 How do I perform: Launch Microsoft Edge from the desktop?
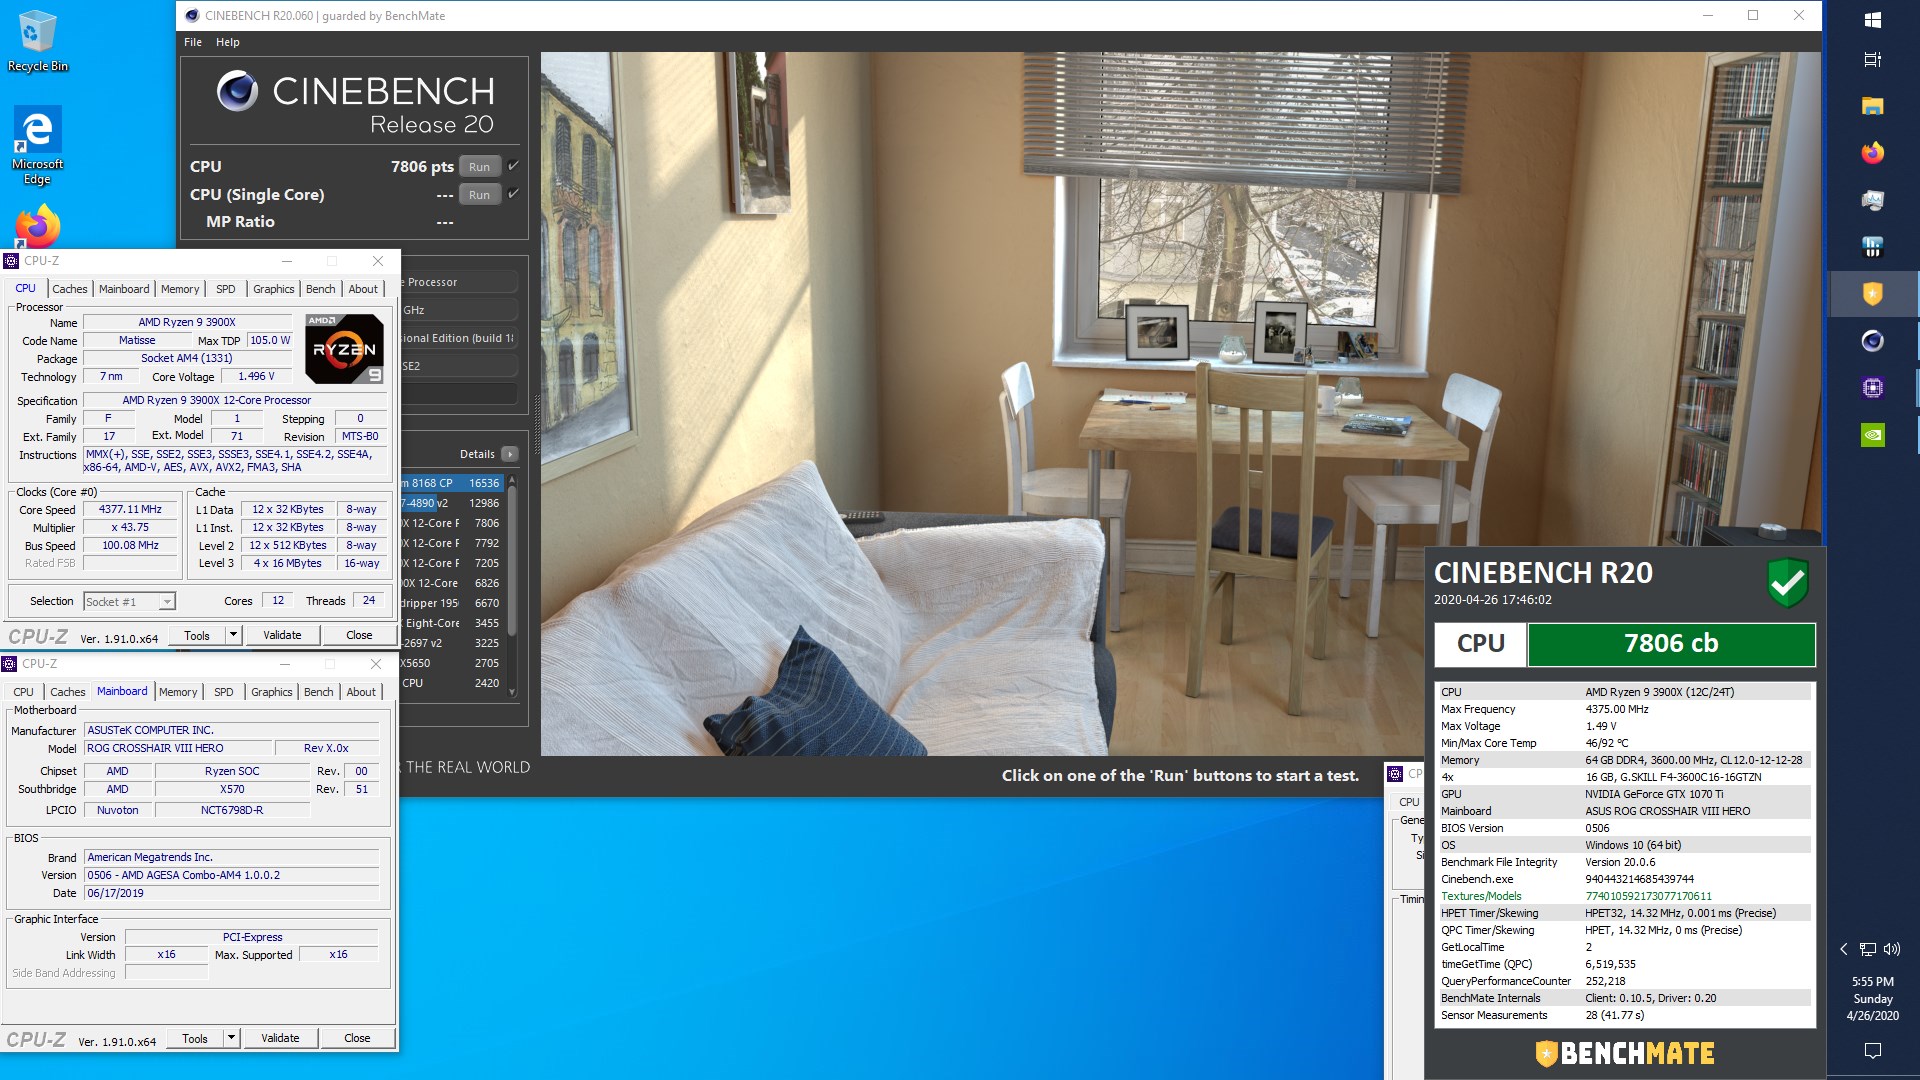point(37,146)
